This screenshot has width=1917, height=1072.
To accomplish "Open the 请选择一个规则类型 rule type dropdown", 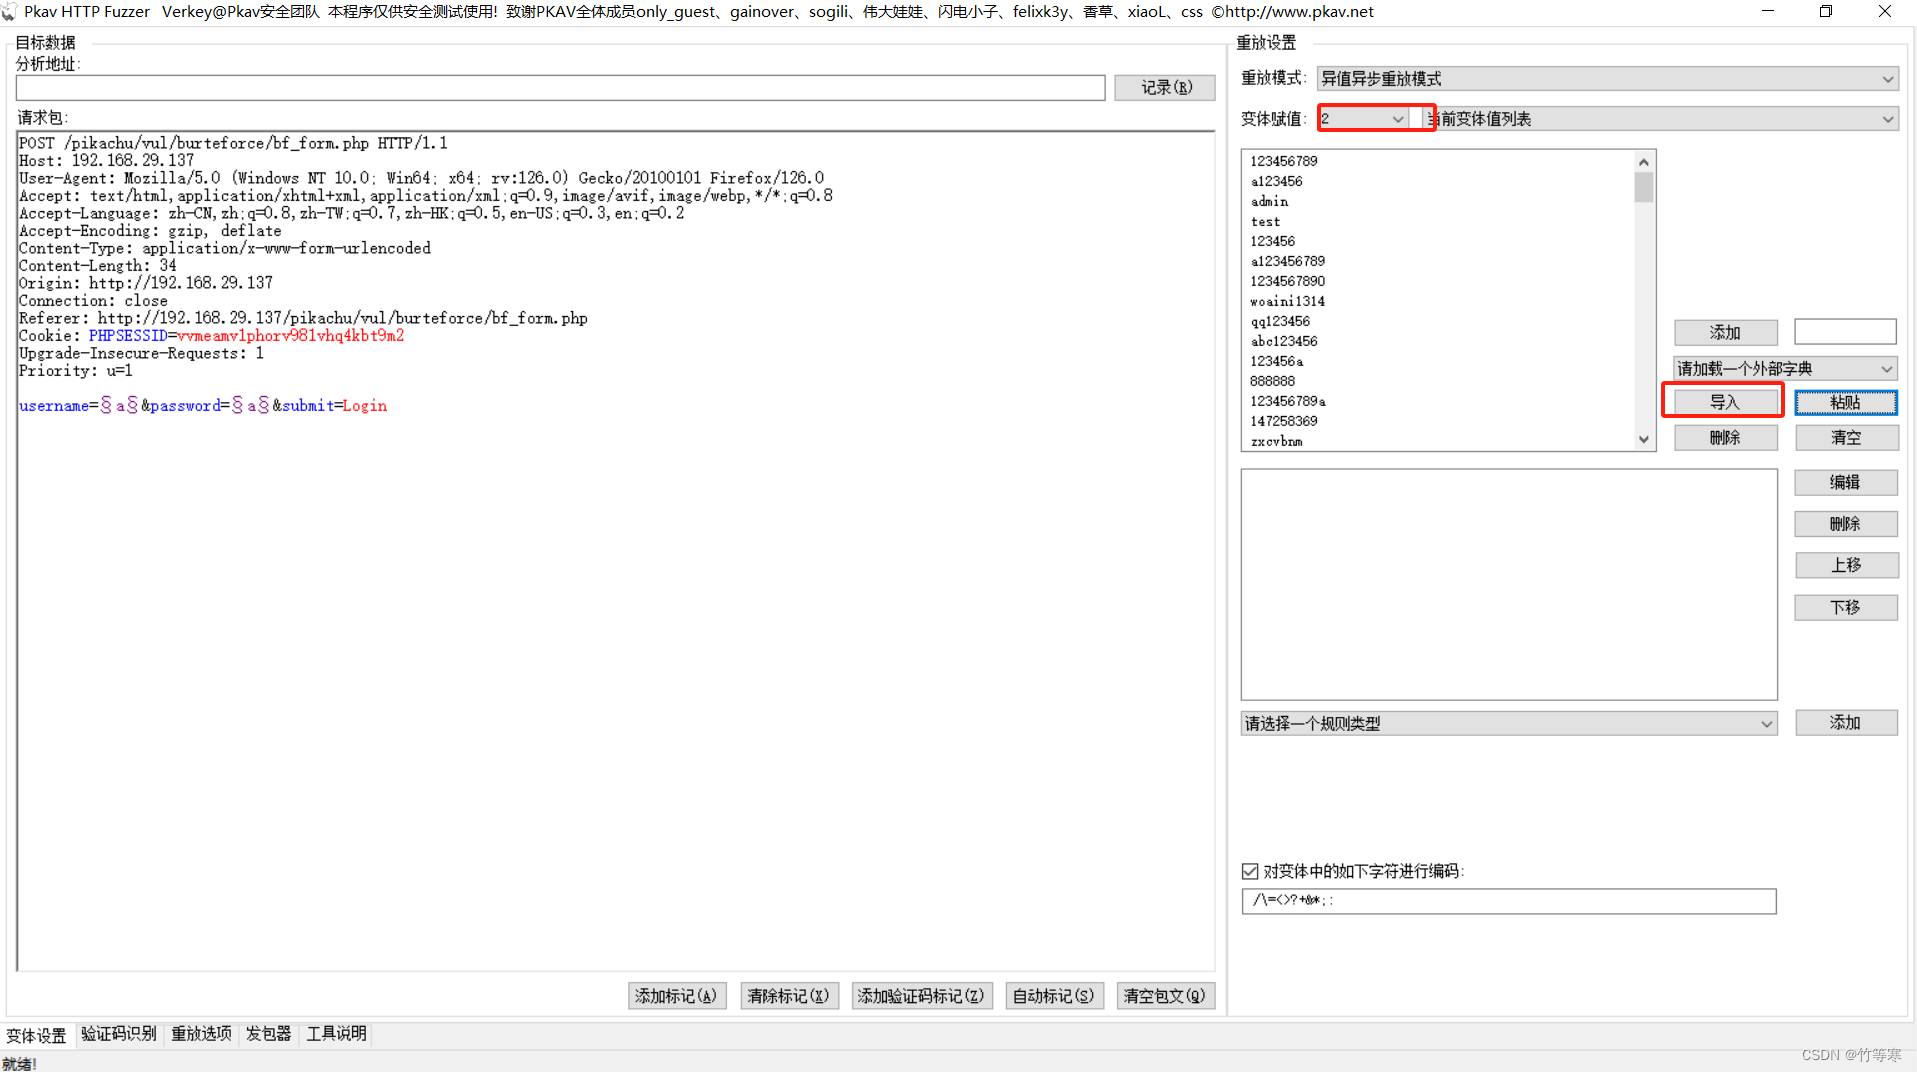I will (1508, 723).
